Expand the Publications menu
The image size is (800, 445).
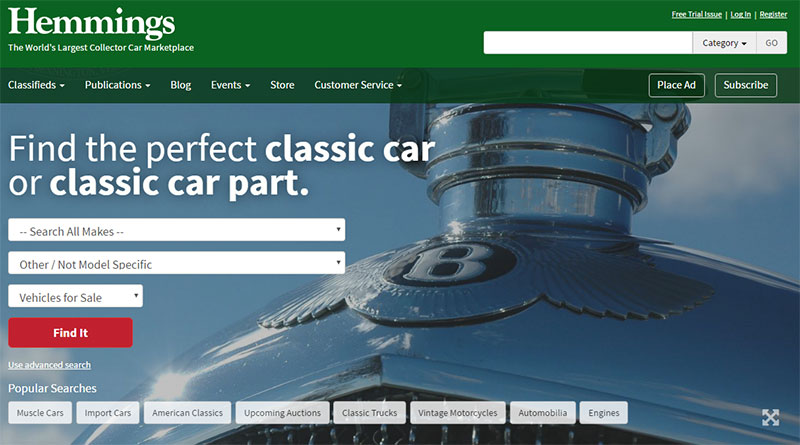pos(117,85)
